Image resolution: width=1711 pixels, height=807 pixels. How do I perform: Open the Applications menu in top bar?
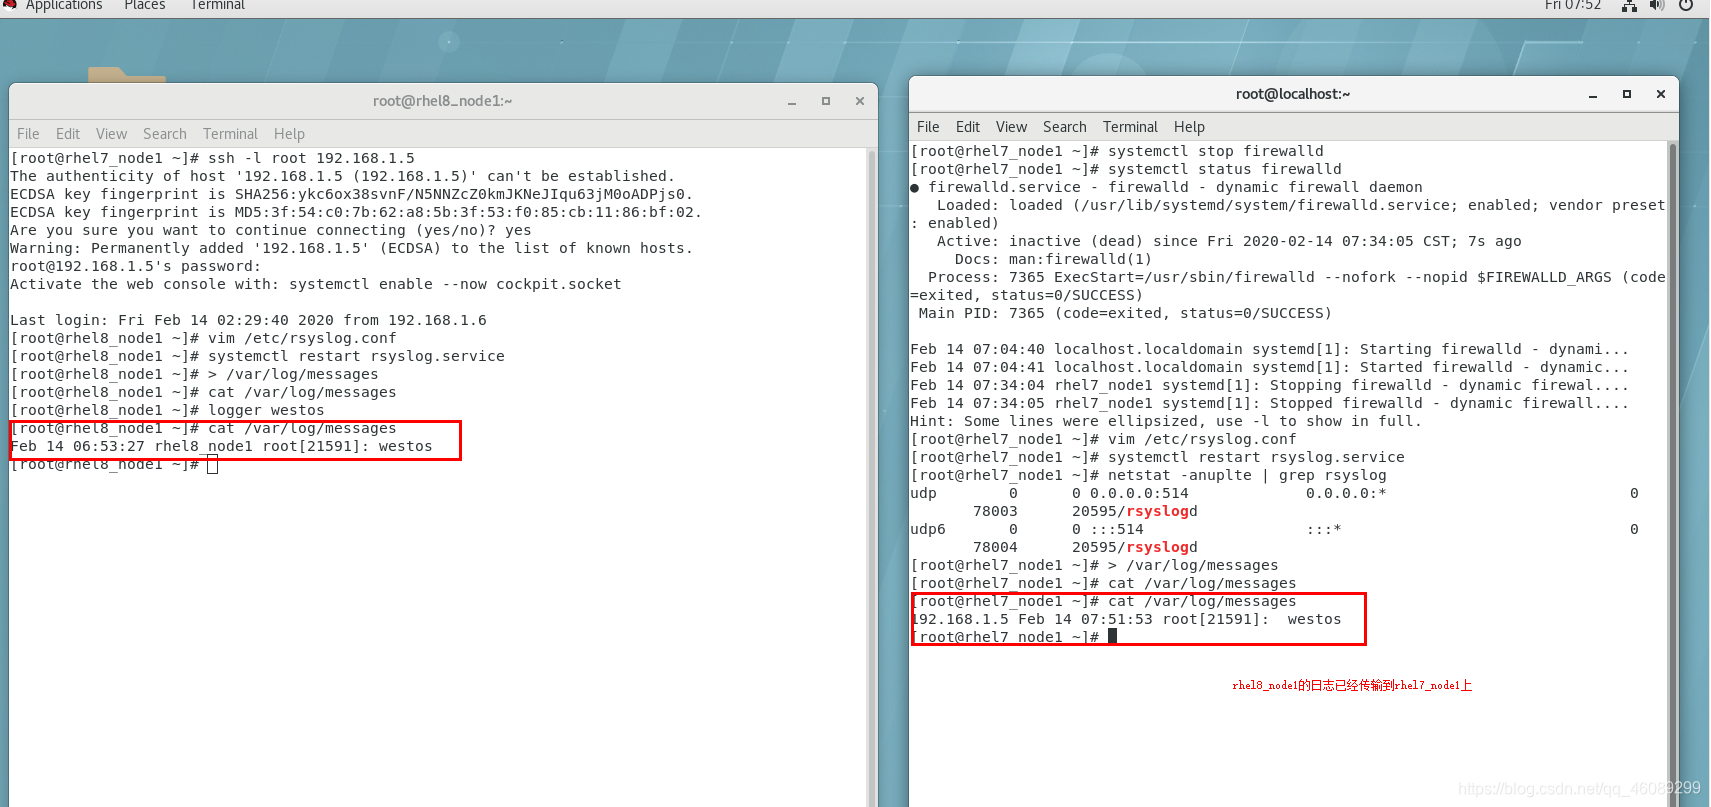pos(63,5)
